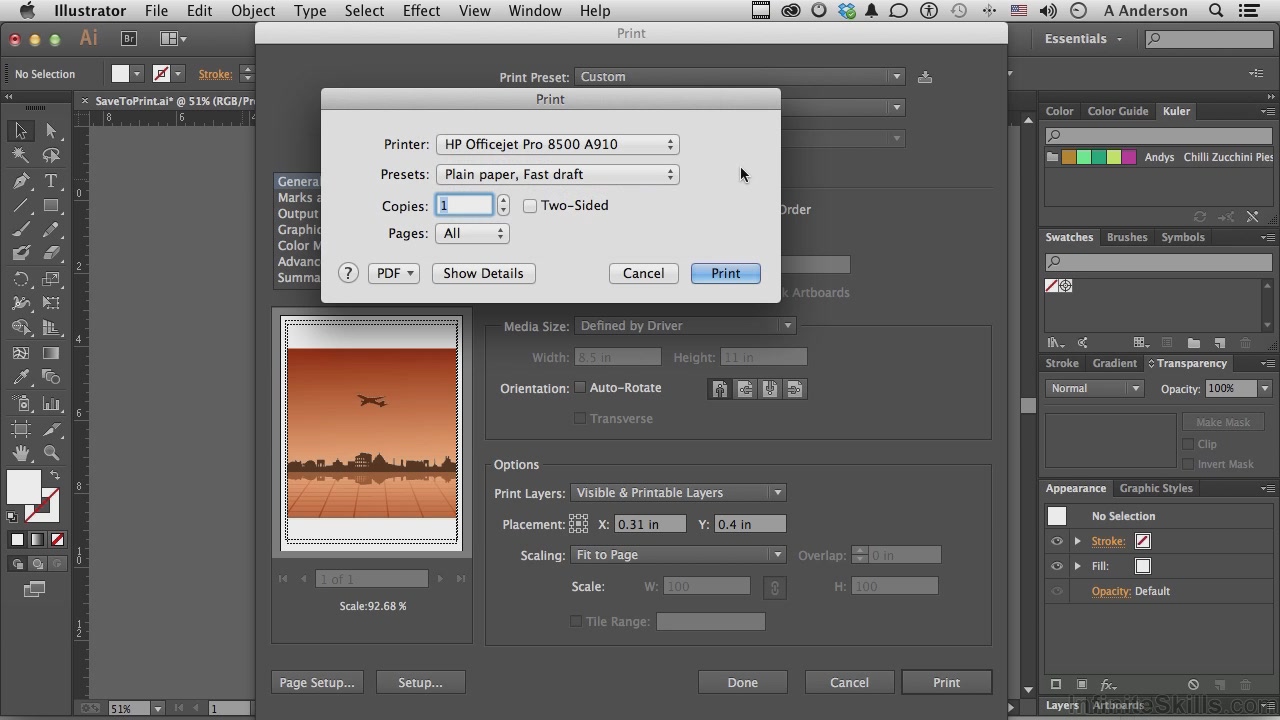Select the Shape Builder tool
The height and width of the screenshot is (720, 1280).
click(x=21, y=328)
